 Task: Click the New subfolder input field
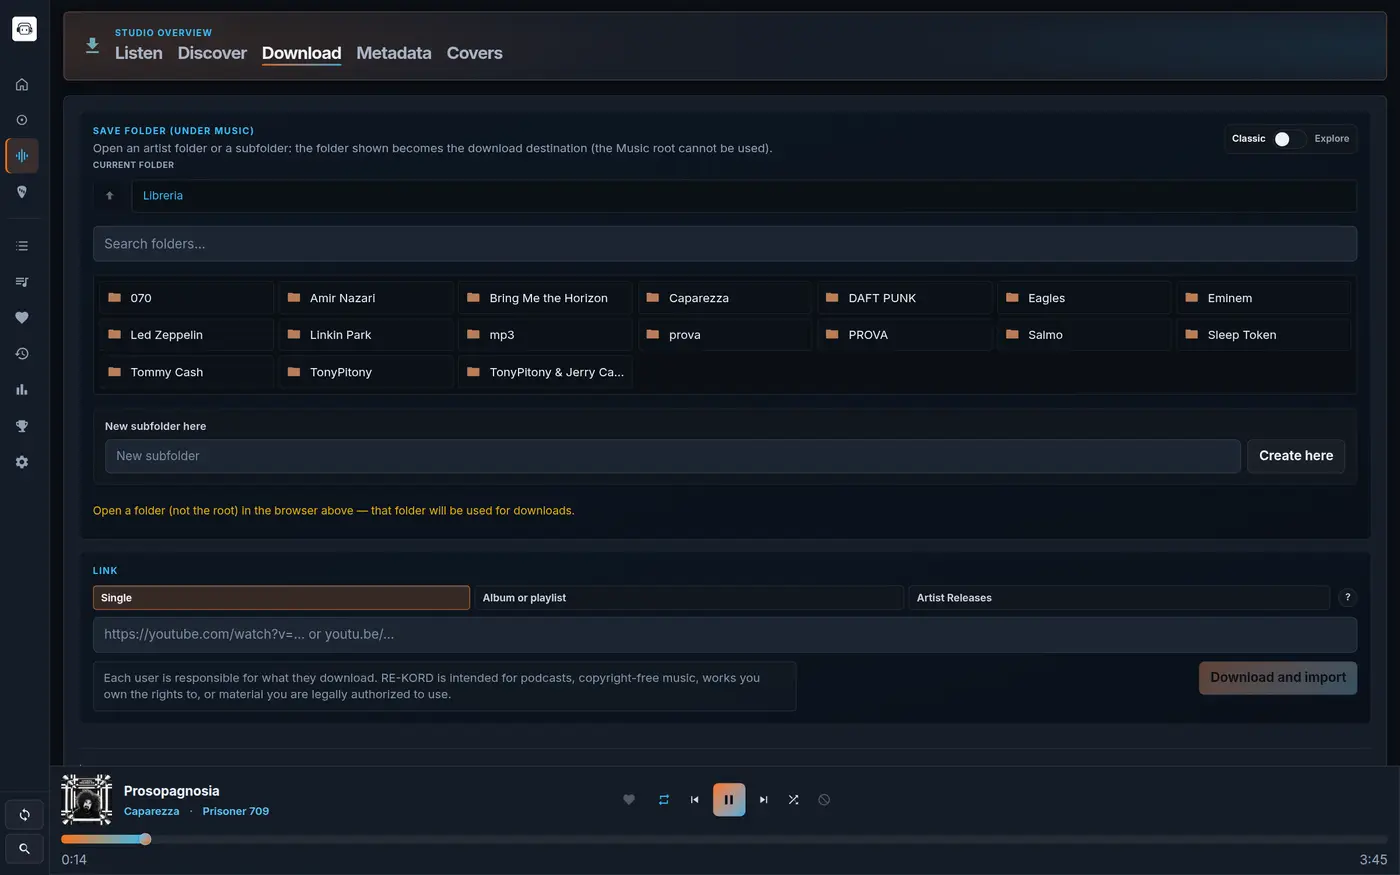click(x=673, y=456)
